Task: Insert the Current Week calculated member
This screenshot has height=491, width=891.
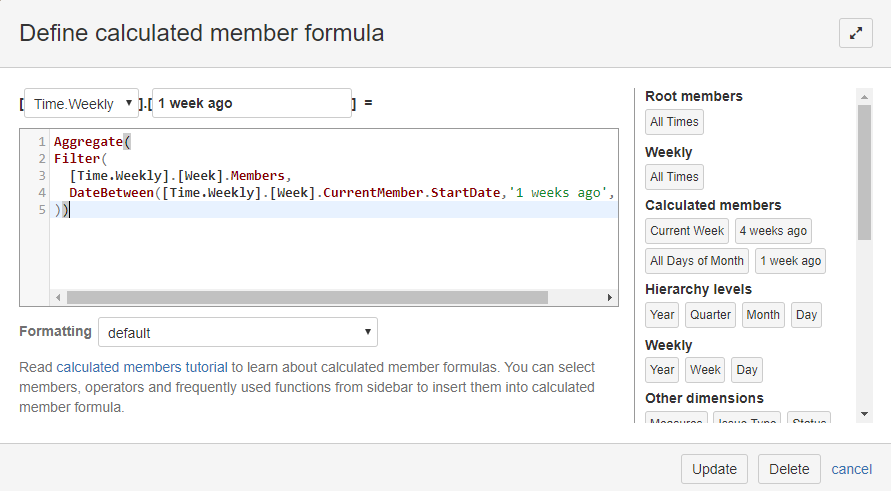Action: point(686,231)
